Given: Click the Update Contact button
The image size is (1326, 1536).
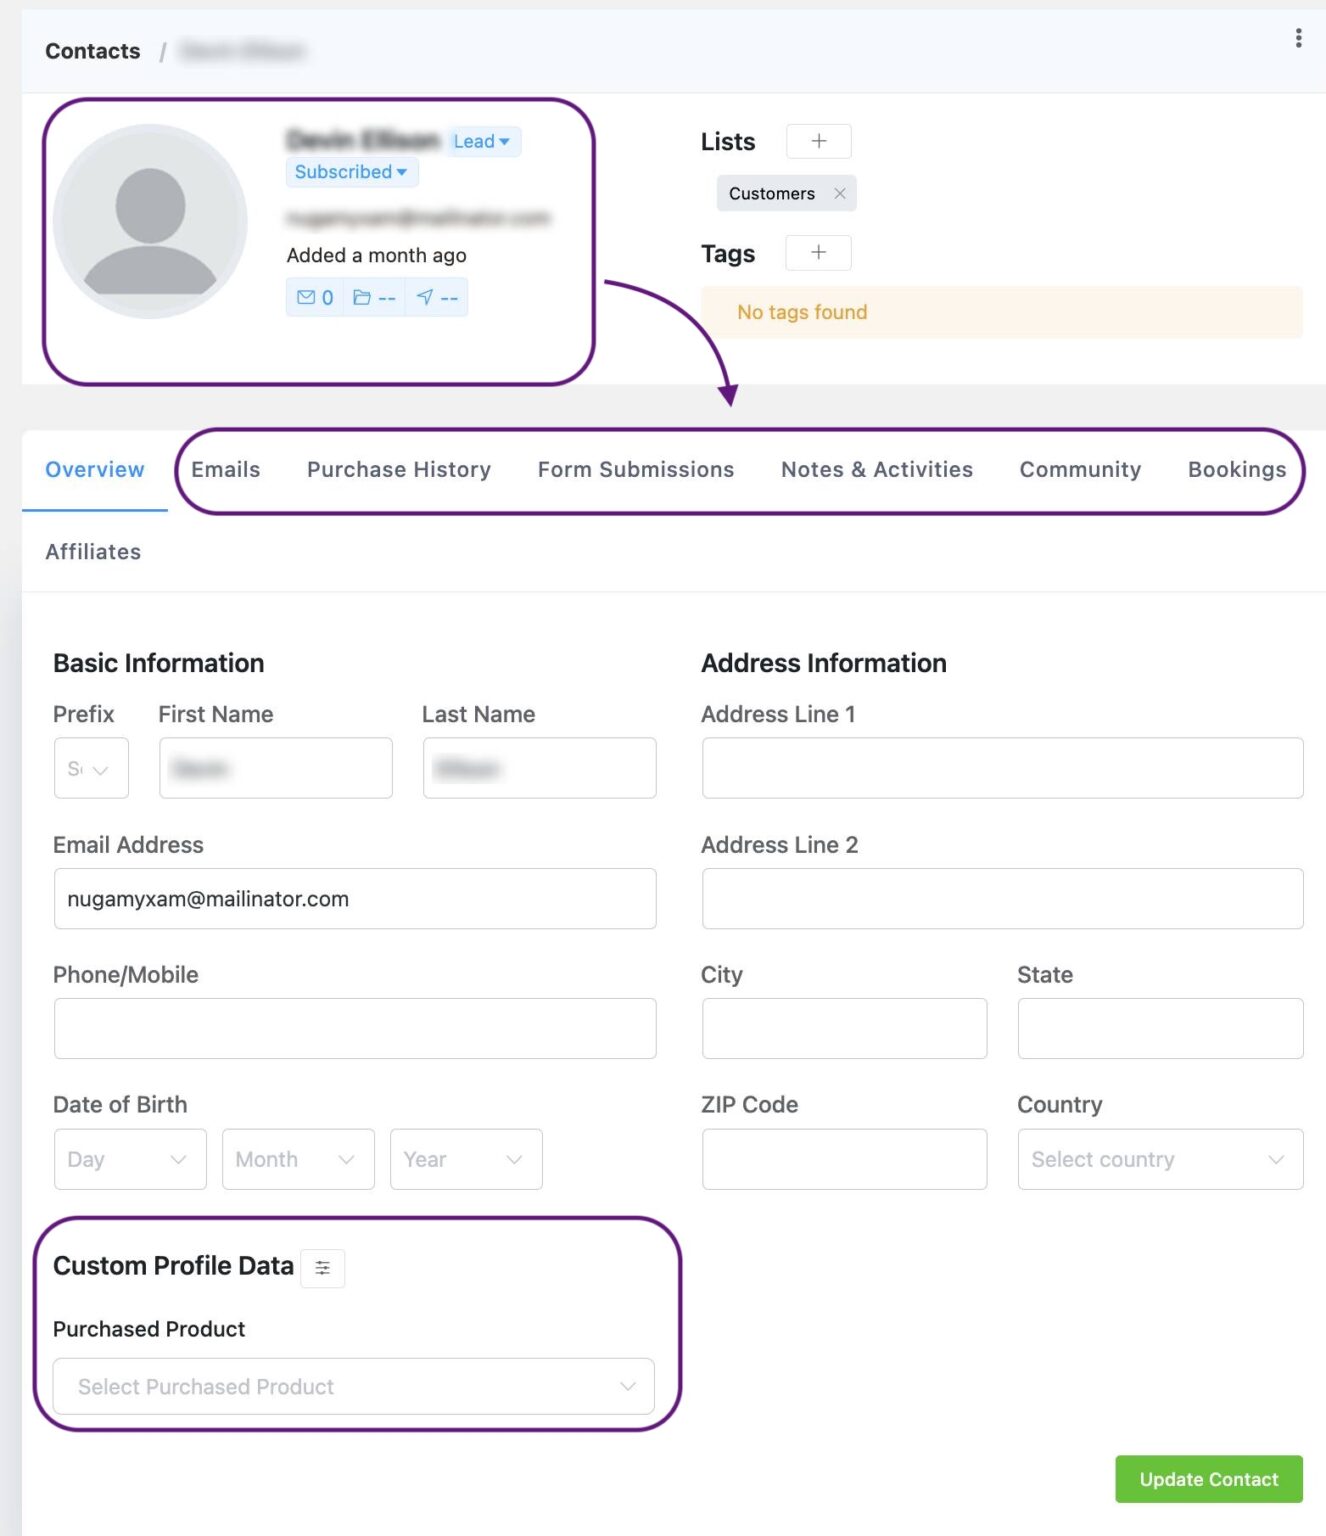Looking at the screenshot, I should pos(1208,1479).
